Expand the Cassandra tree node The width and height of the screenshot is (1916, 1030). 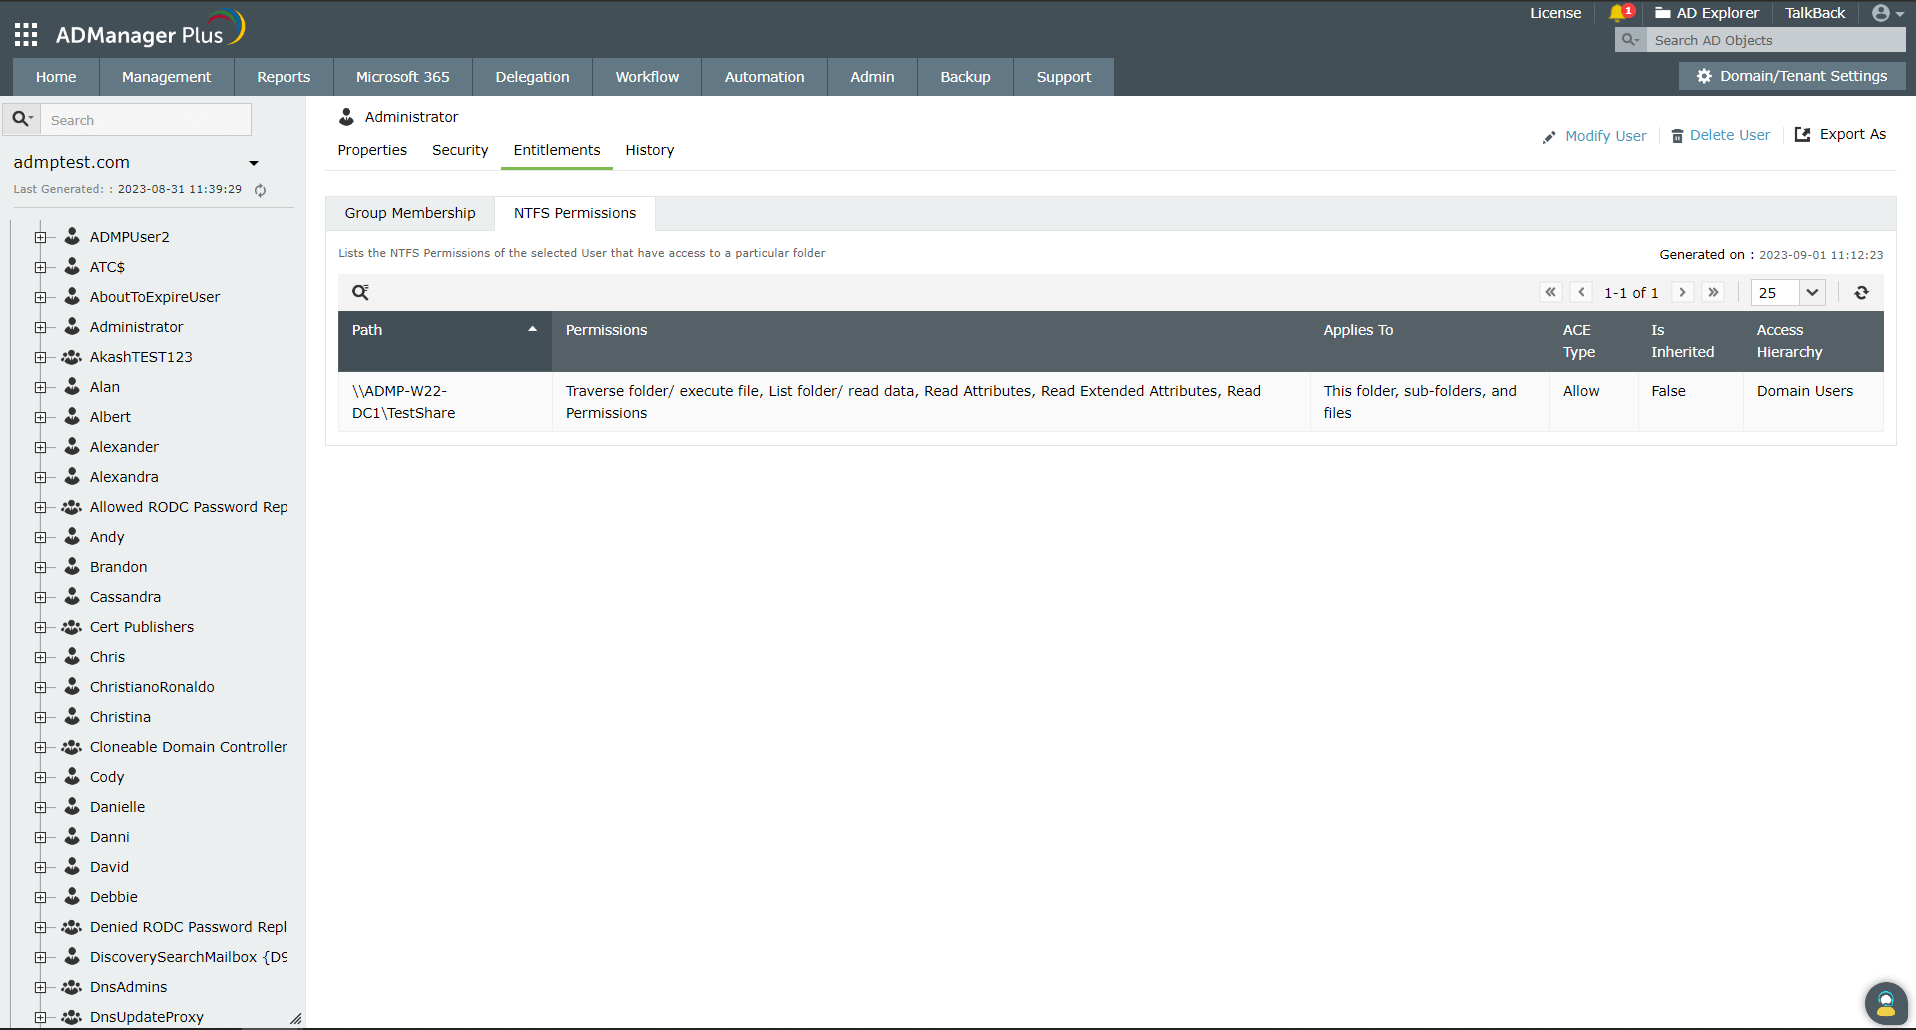click(x=40, y=597)
